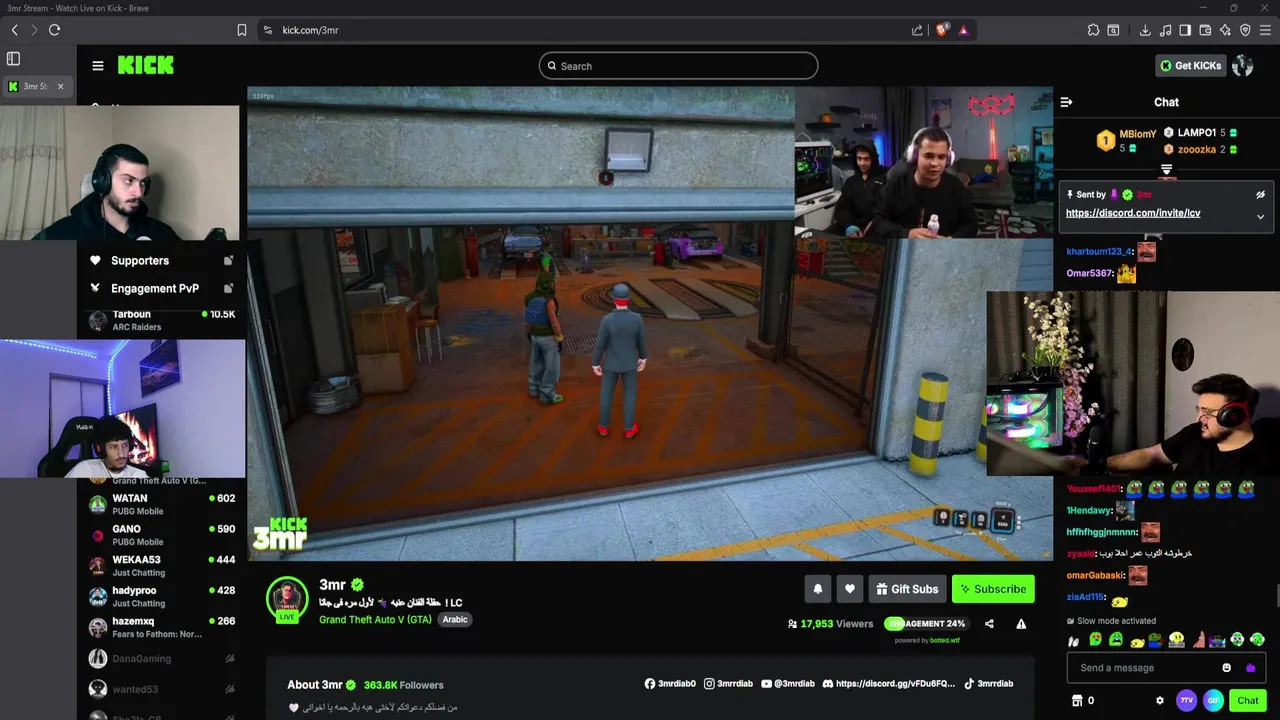
Task: Open hadyproo channel in sidebar
Action: pyautogui.click(x=161, y=597)
